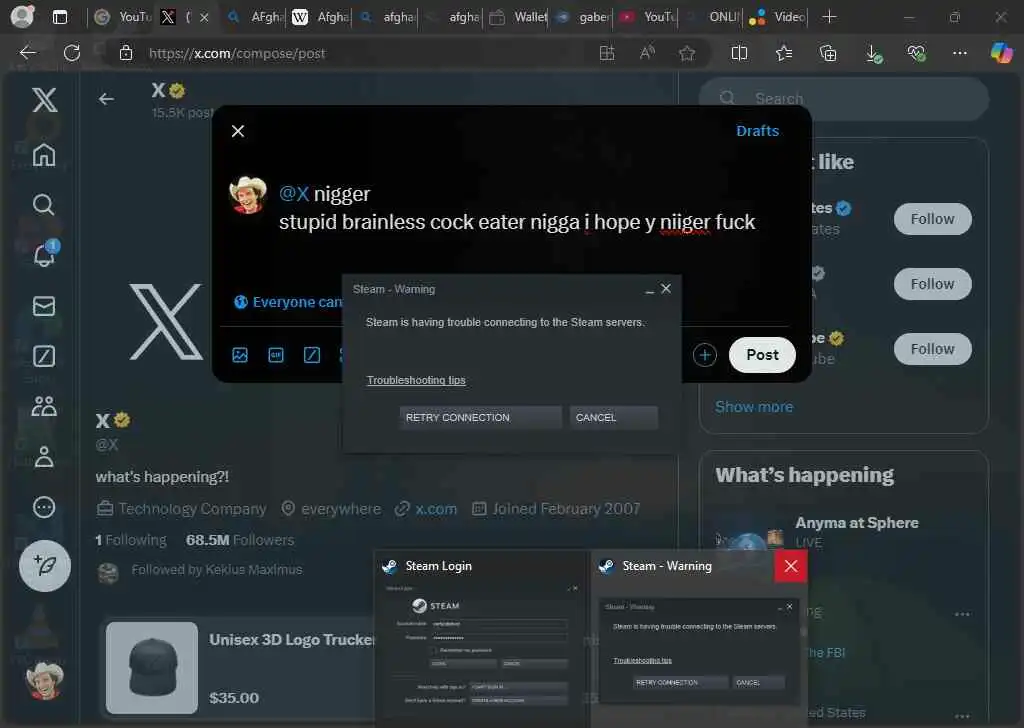The image size is (1024, 728).
Task: Go back with profile header arrow
Action: [106, 99]
